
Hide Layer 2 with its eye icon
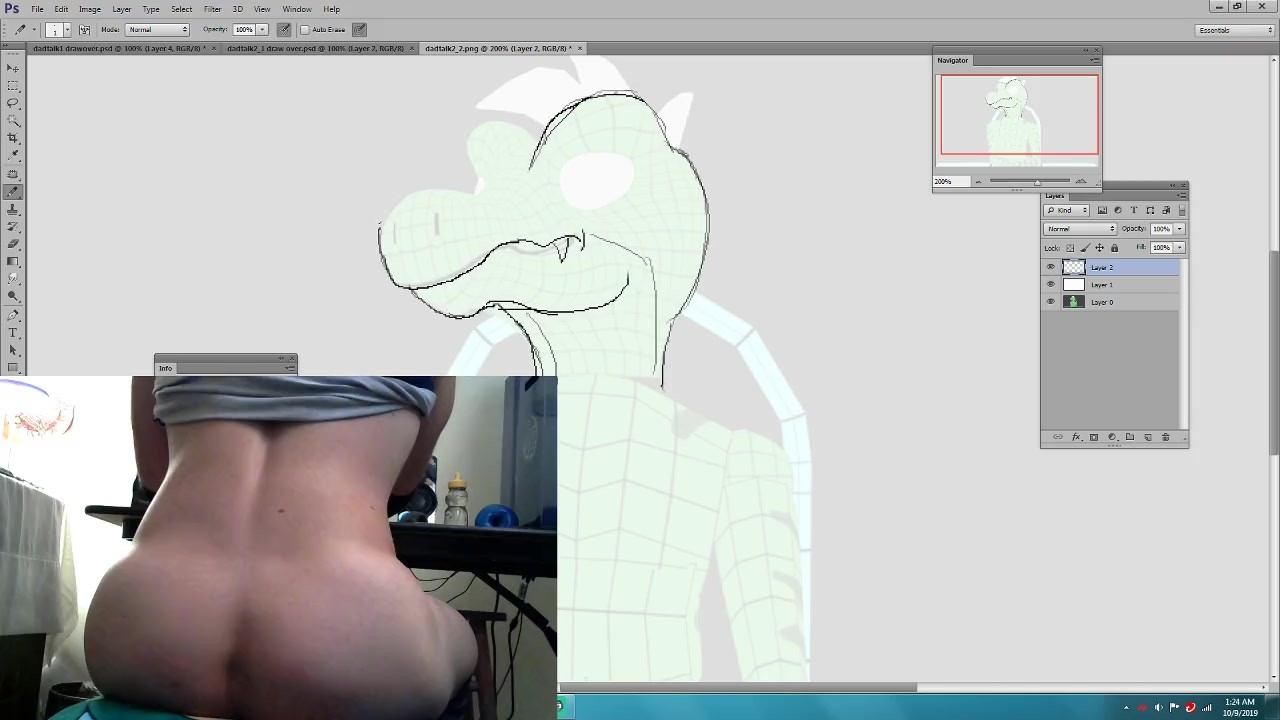(x=1050, y=267)
